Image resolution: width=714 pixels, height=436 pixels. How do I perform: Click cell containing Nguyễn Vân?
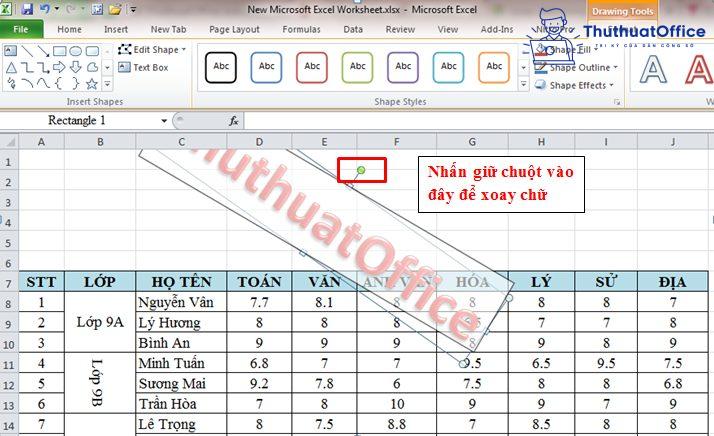pos(181,302)
